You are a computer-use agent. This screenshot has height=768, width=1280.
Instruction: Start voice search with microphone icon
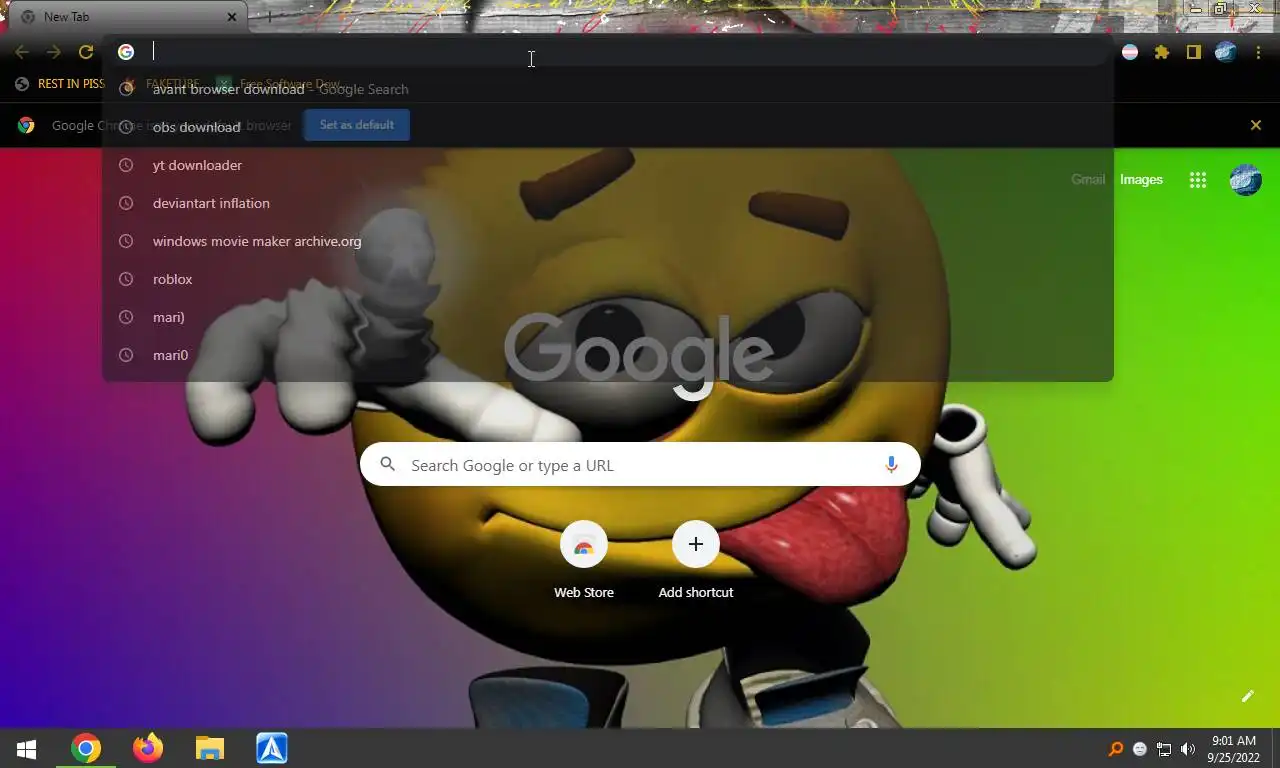pos(891,465)
